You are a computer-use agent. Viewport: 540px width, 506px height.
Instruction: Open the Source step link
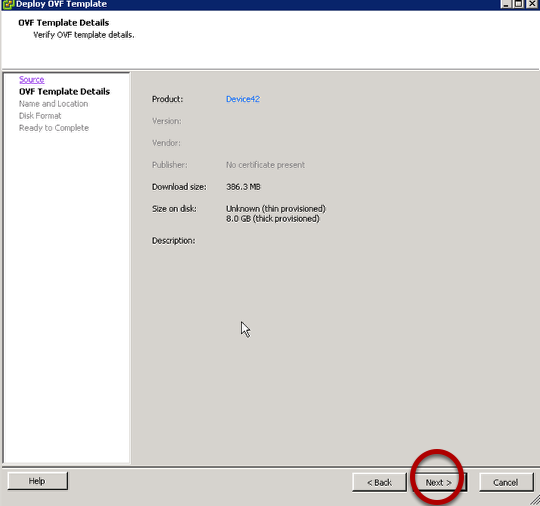tap(31, 80)
